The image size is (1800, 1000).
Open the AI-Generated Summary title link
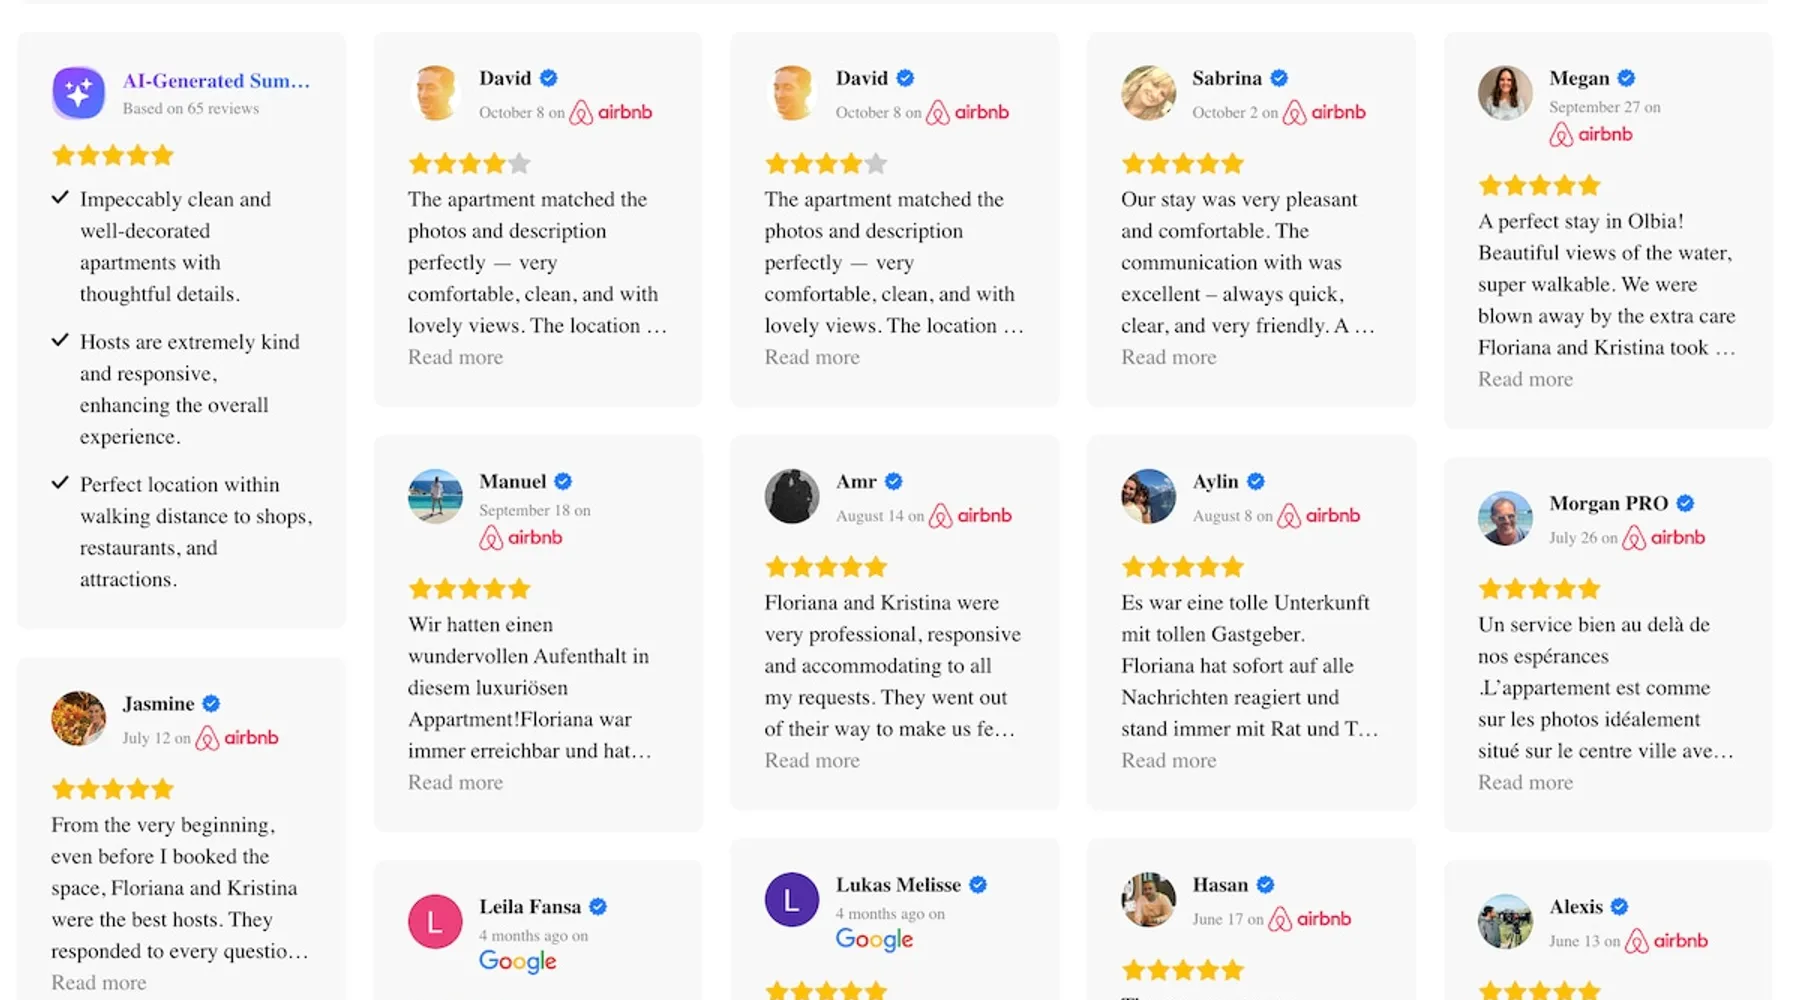(x=216, y=81)
